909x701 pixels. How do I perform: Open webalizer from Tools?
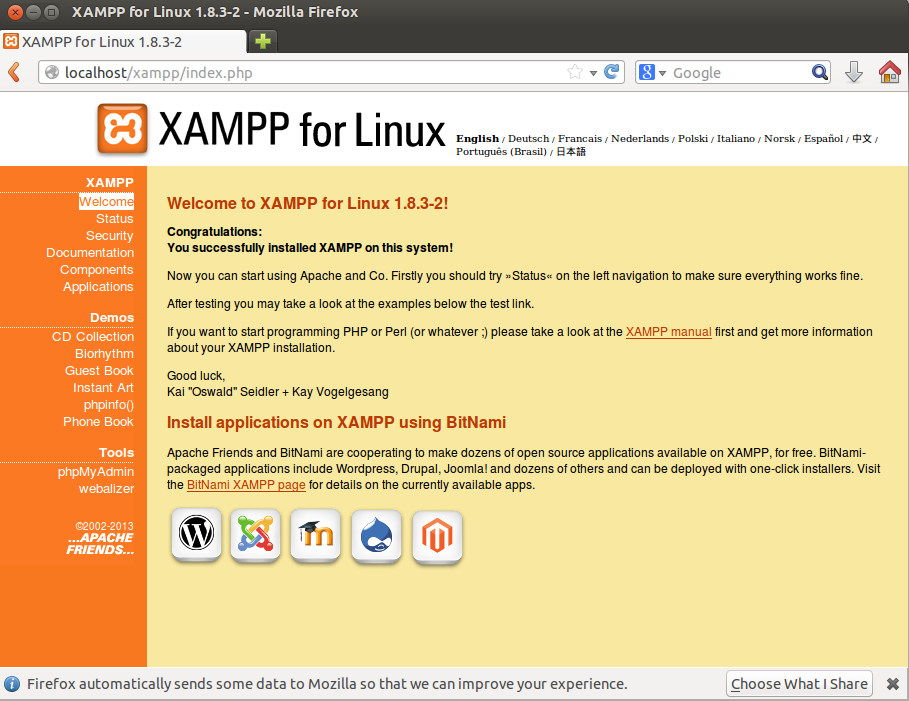point(106,489)
